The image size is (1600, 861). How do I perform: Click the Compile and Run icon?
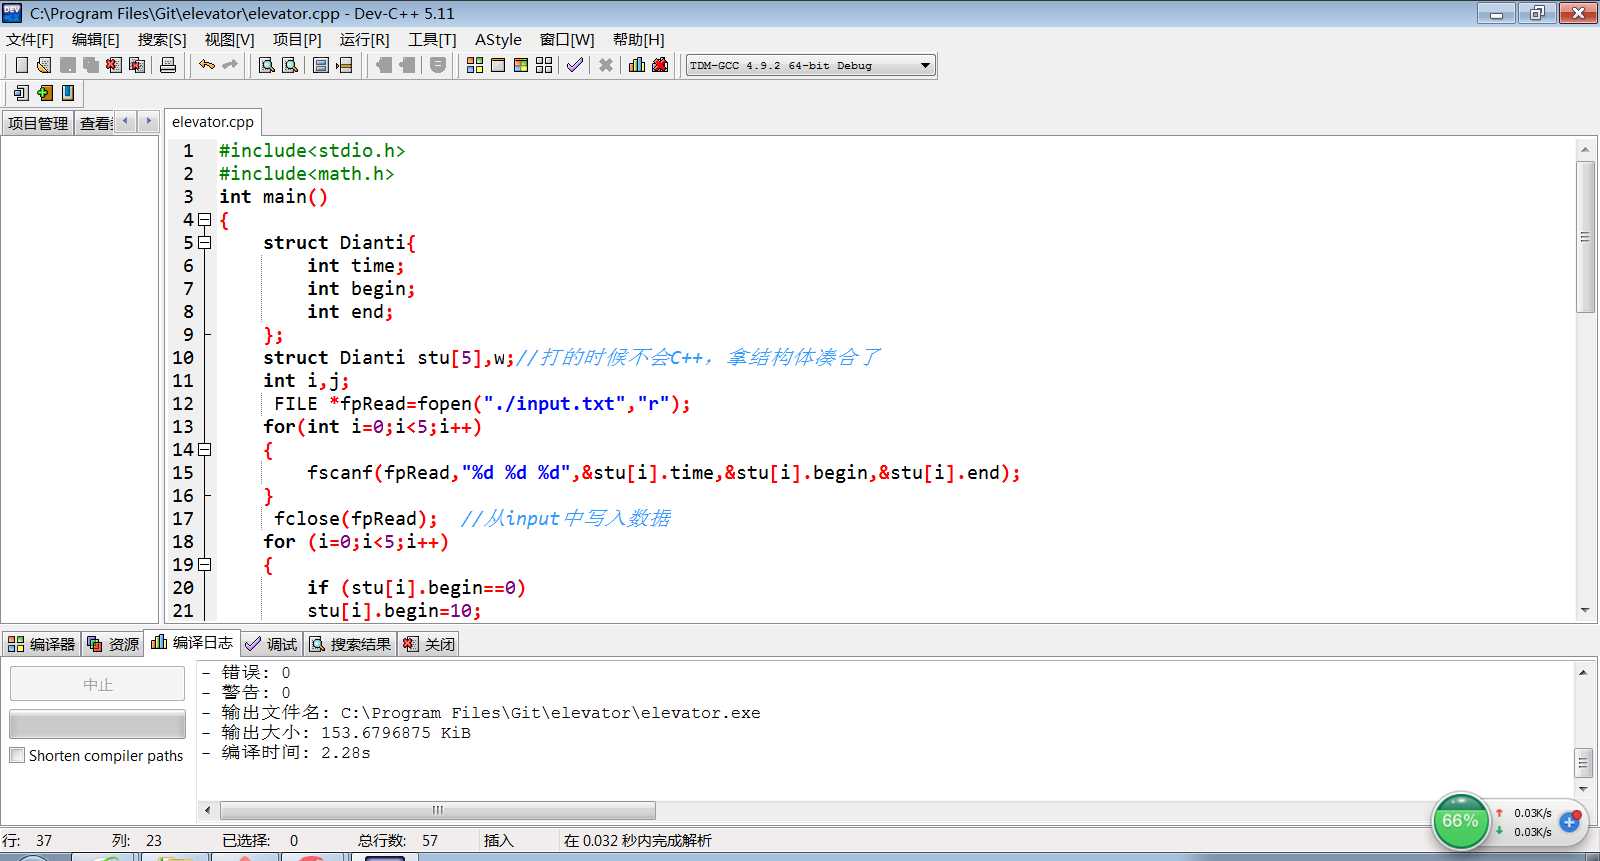pyautogui.click(x=521, y=65)
